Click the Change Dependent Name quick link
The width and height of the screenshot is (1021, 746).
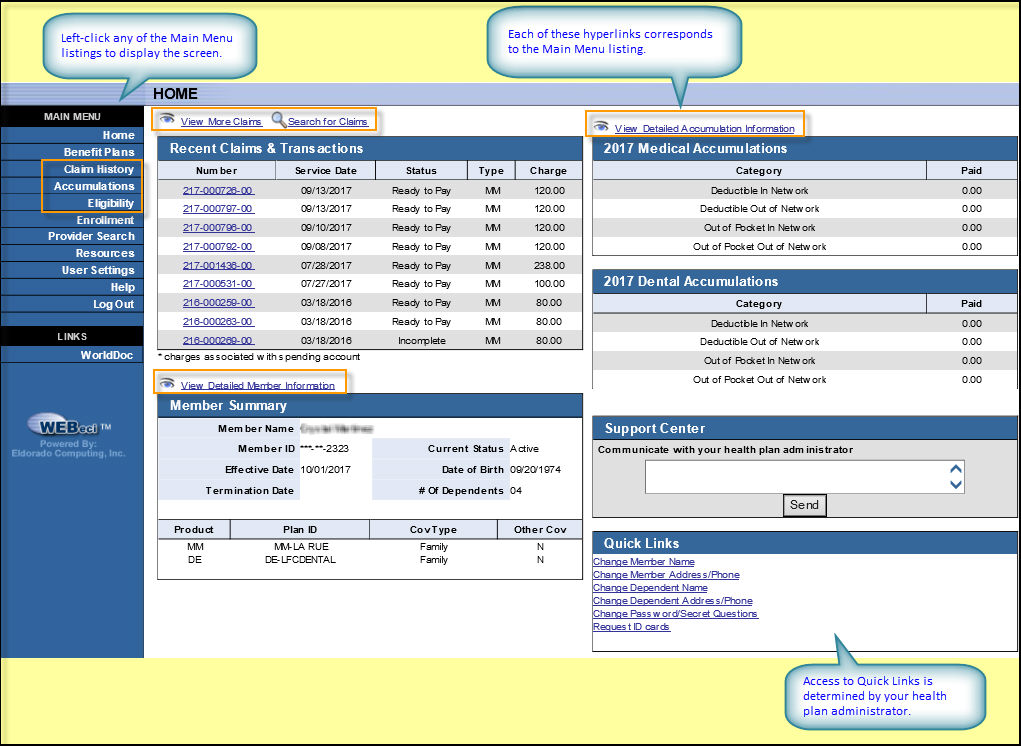point(650,588)
